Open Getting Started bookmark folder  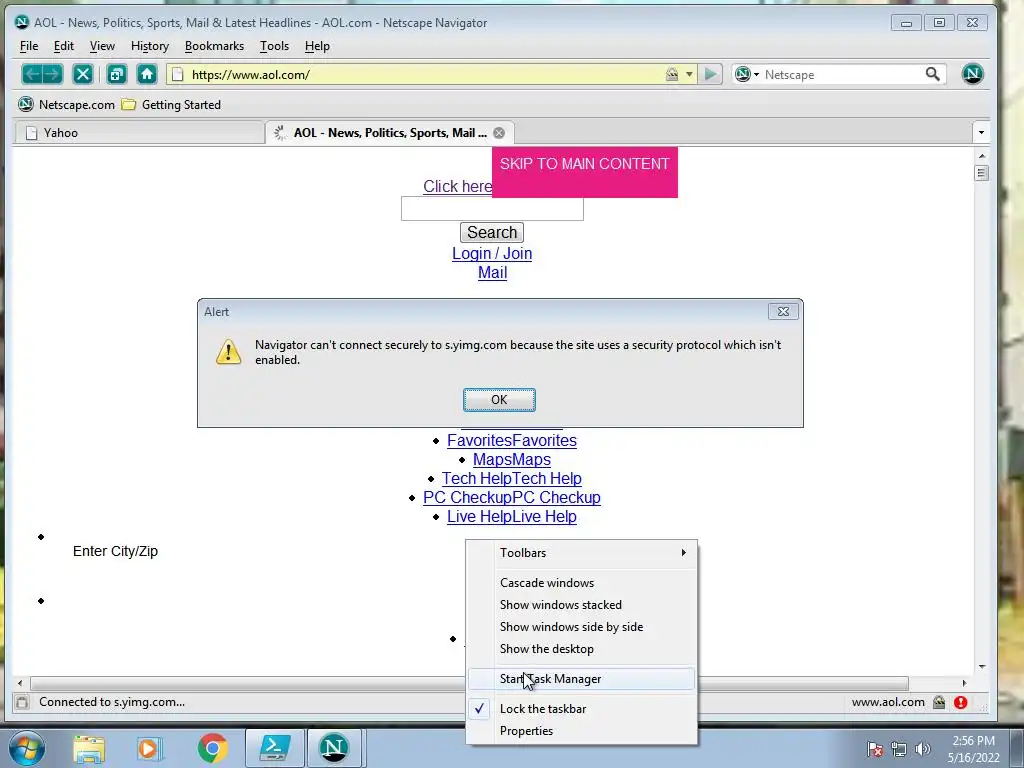(x=172, y=104)
